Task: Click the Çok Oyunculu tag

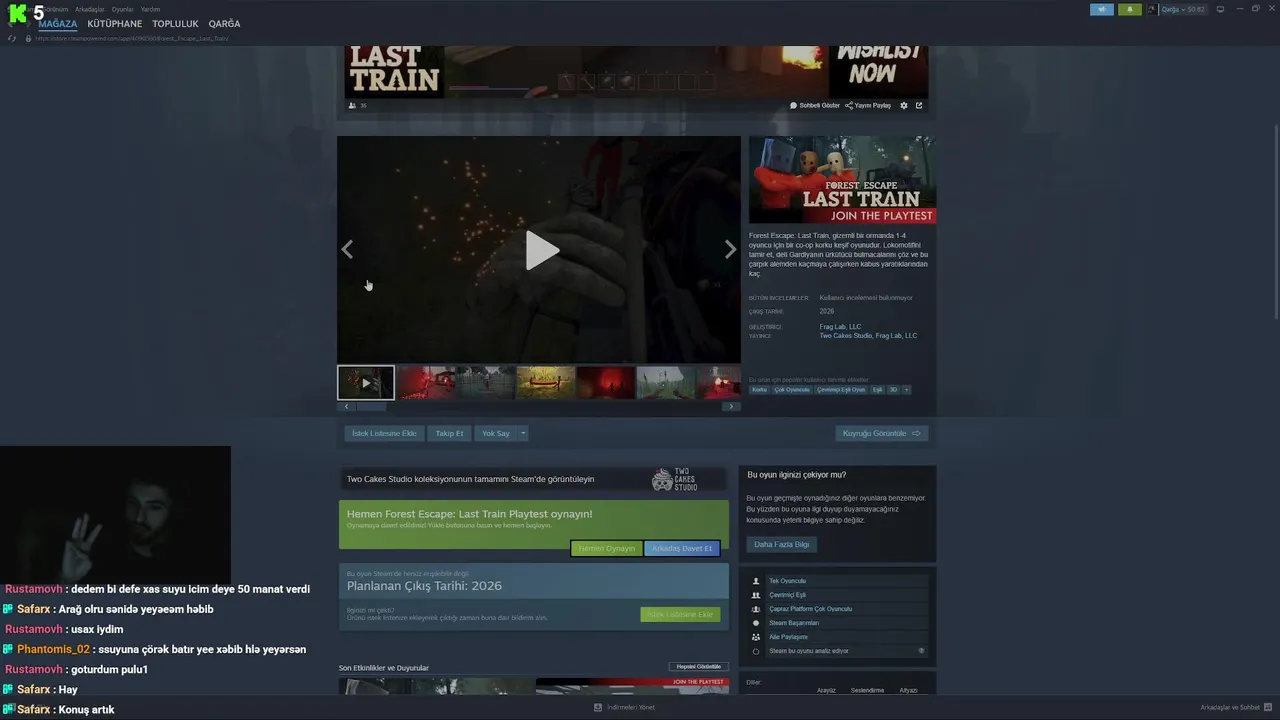Action: coord(792,390)
